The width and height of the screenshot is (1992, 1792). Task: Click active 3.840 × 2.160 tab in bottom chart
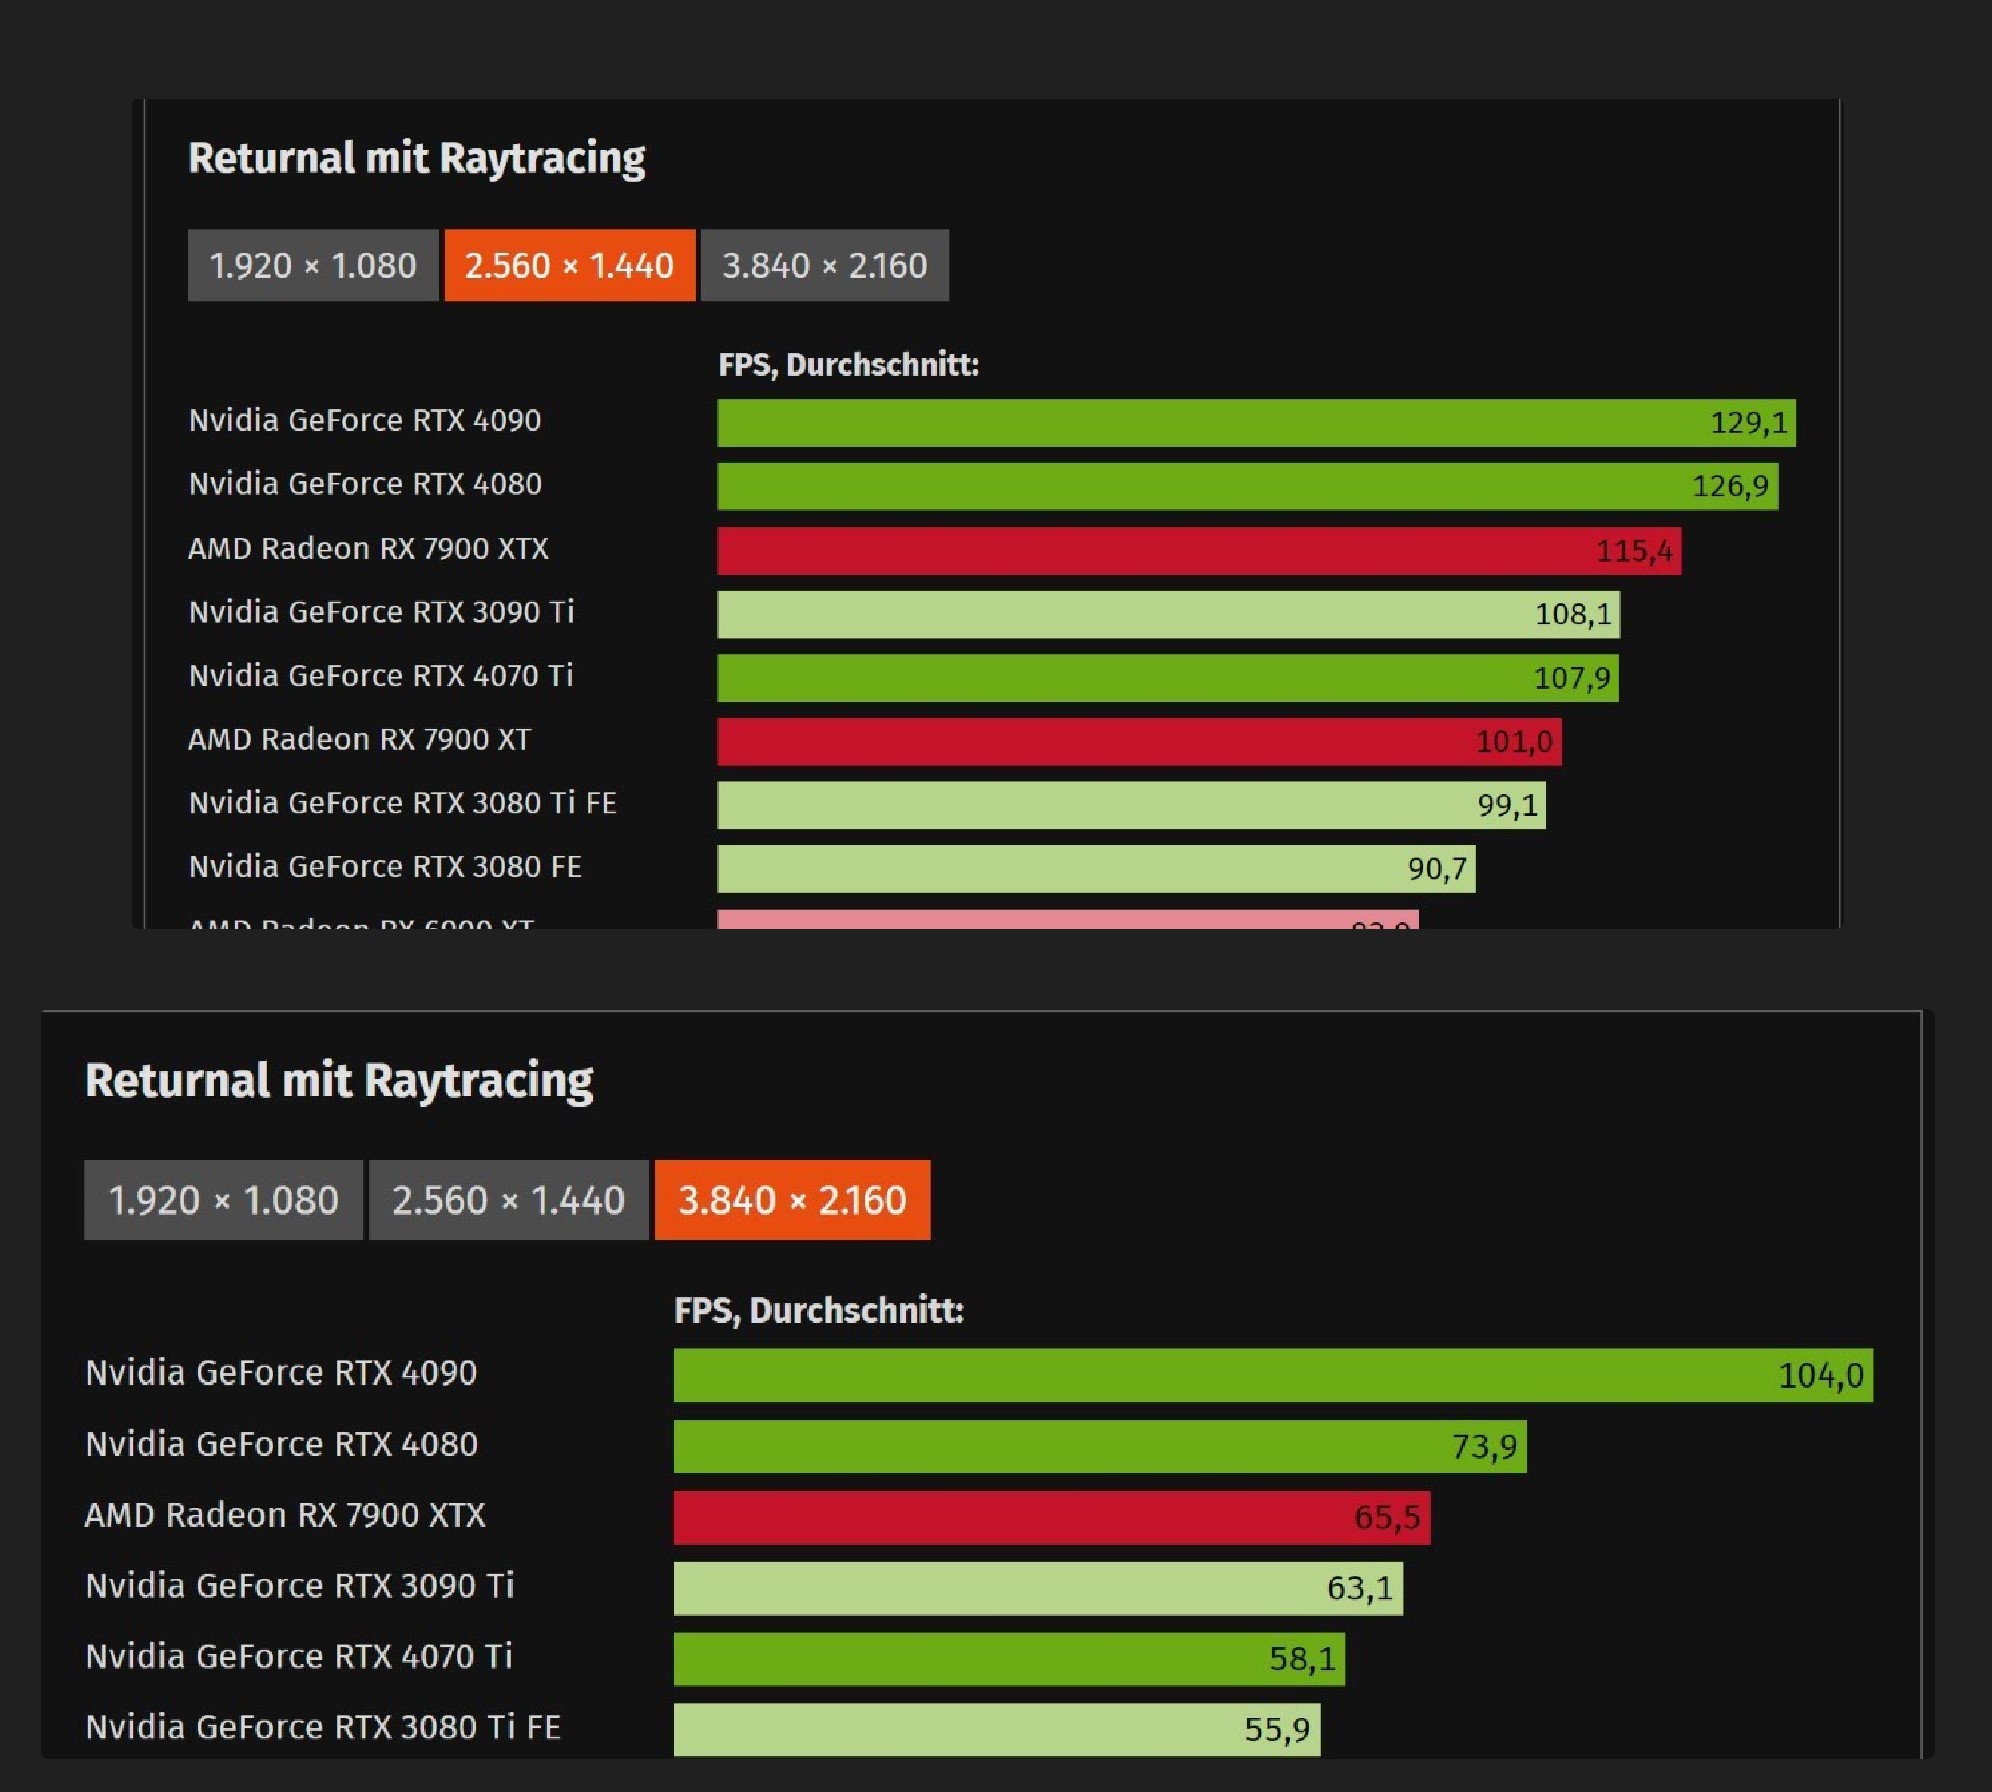(792, 1200)
